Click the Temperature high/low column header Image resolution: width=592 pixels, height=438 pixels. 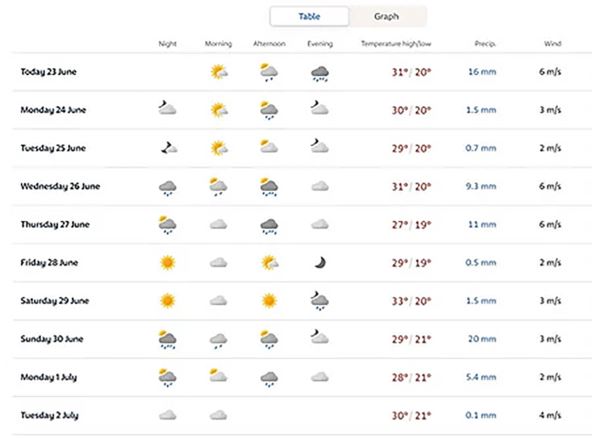(396, 44)
